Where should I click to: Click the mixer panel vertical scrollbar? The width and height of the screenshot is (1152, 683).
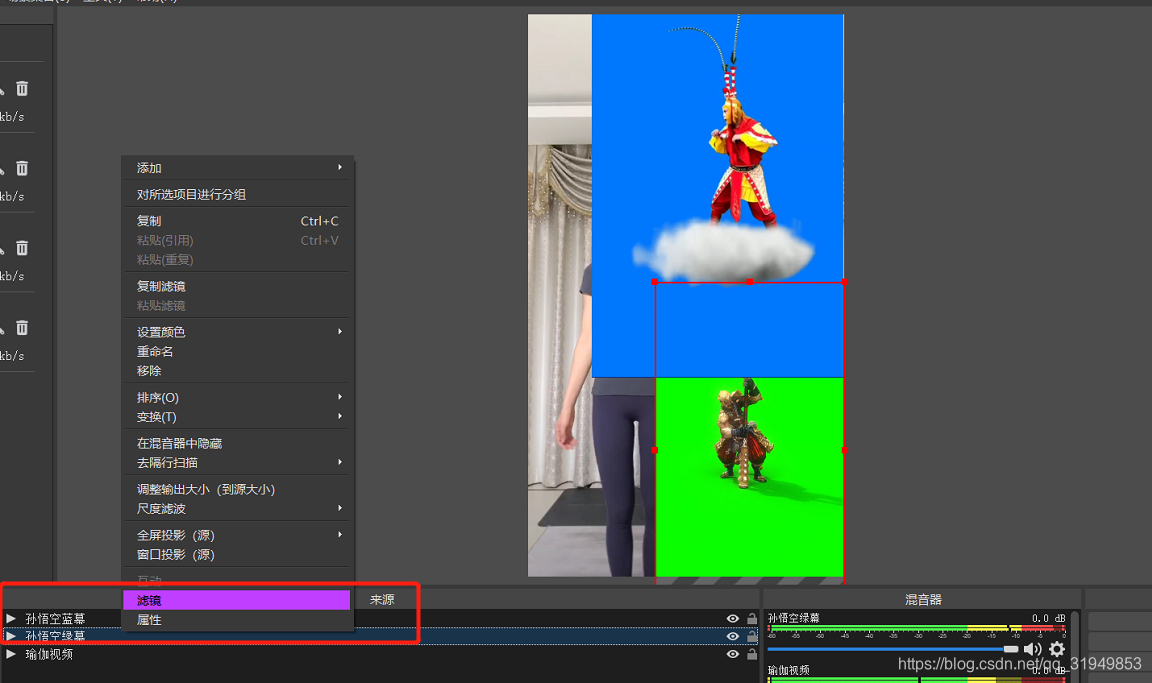click(x=1074, y=646)
